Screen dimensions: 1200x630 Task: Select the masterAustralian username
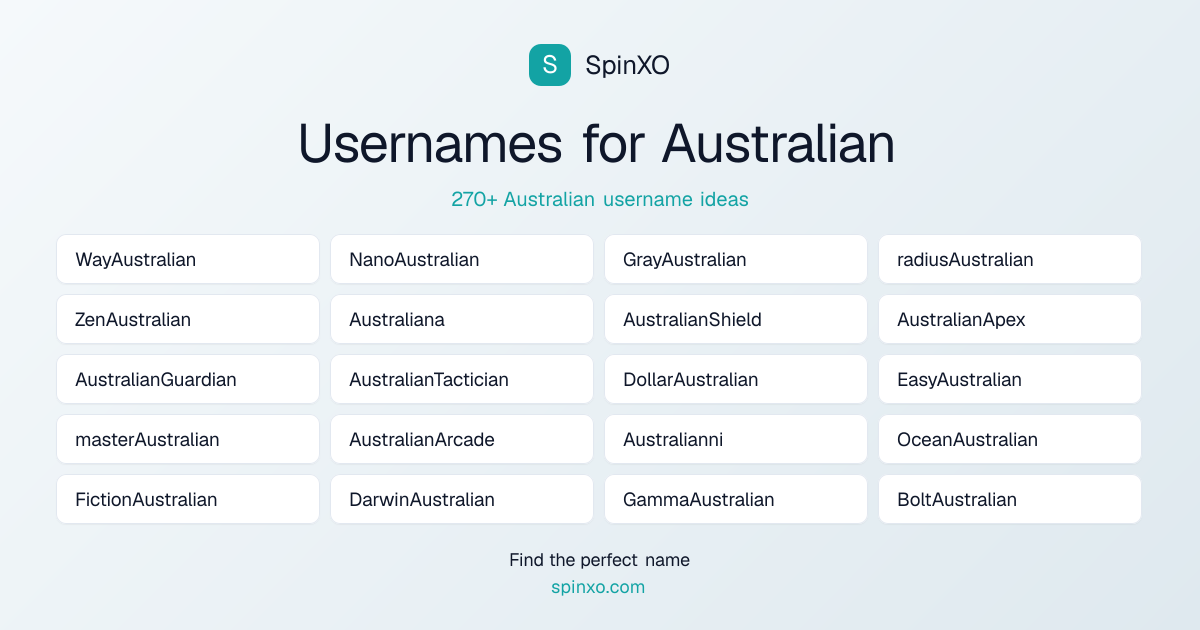pyautogui.click(x=188, y=439)
